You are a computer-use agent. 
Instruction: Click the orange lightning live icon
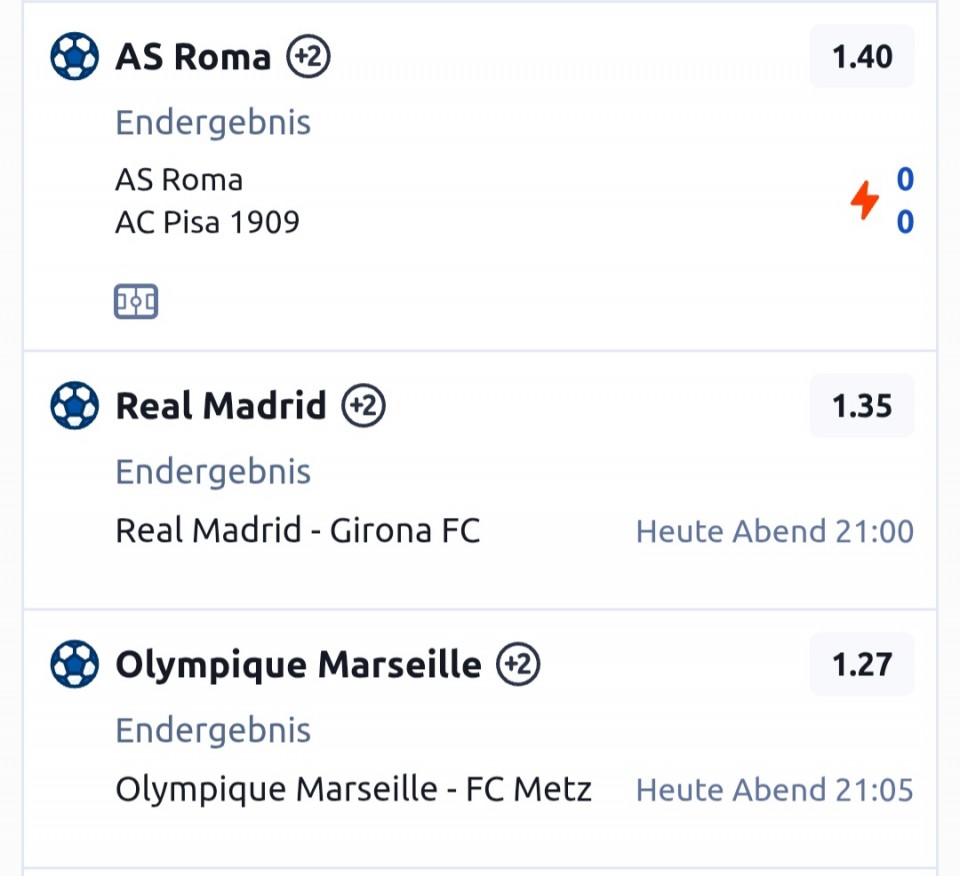coord(864,200)
